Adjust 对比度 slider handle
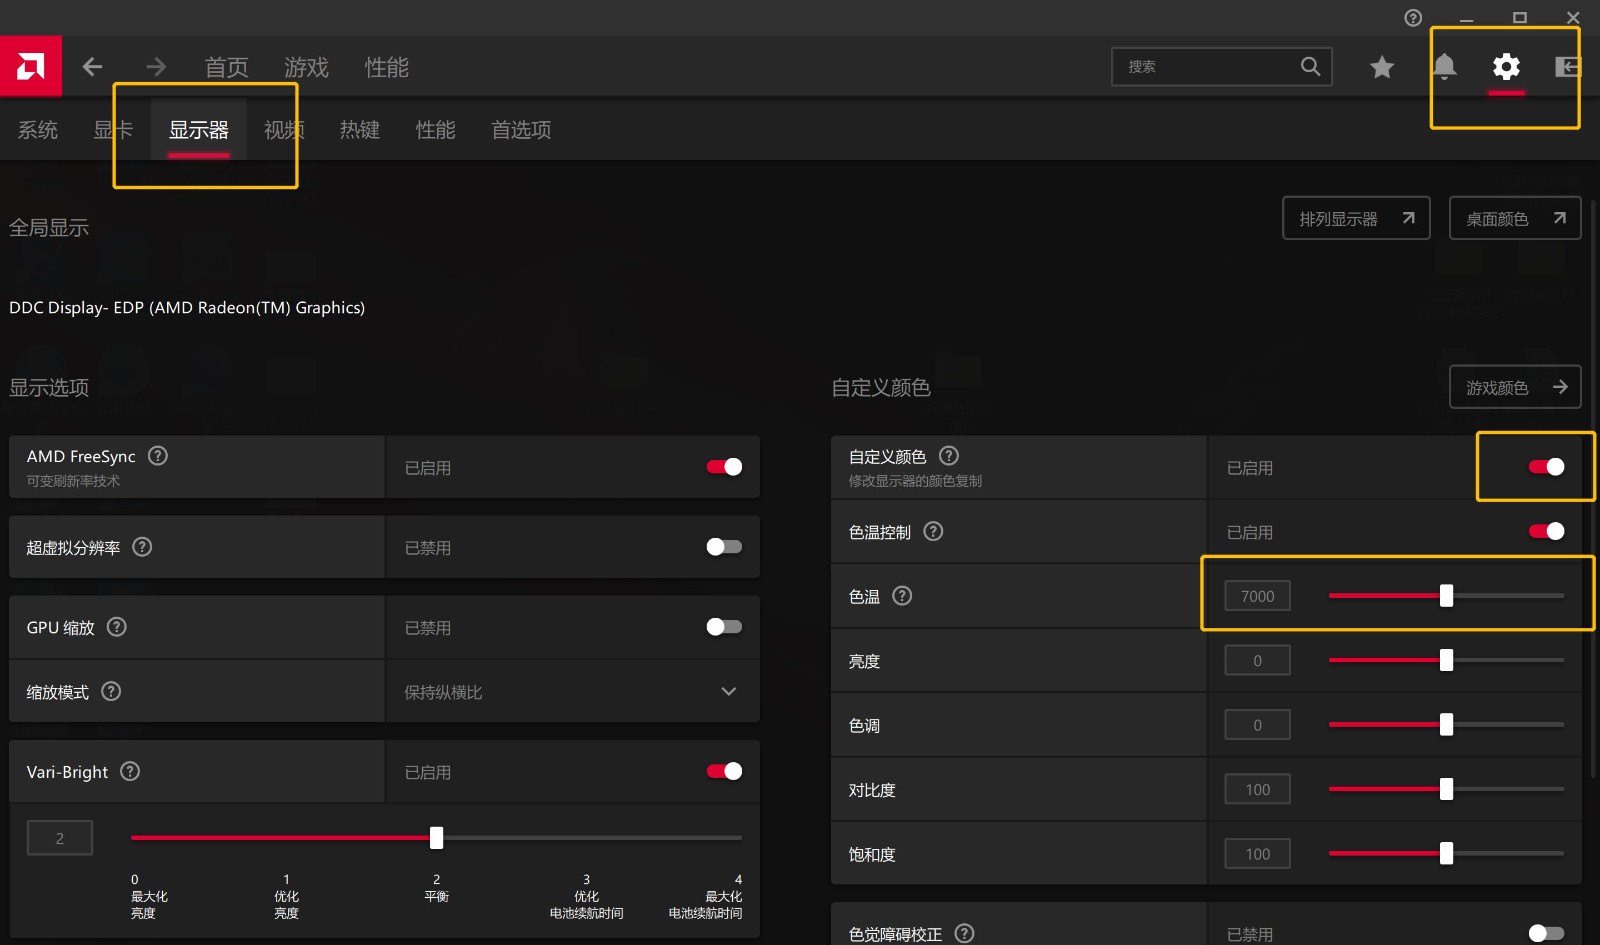This screenshot has height=945, width=1600. click(x=1446, y=789)
